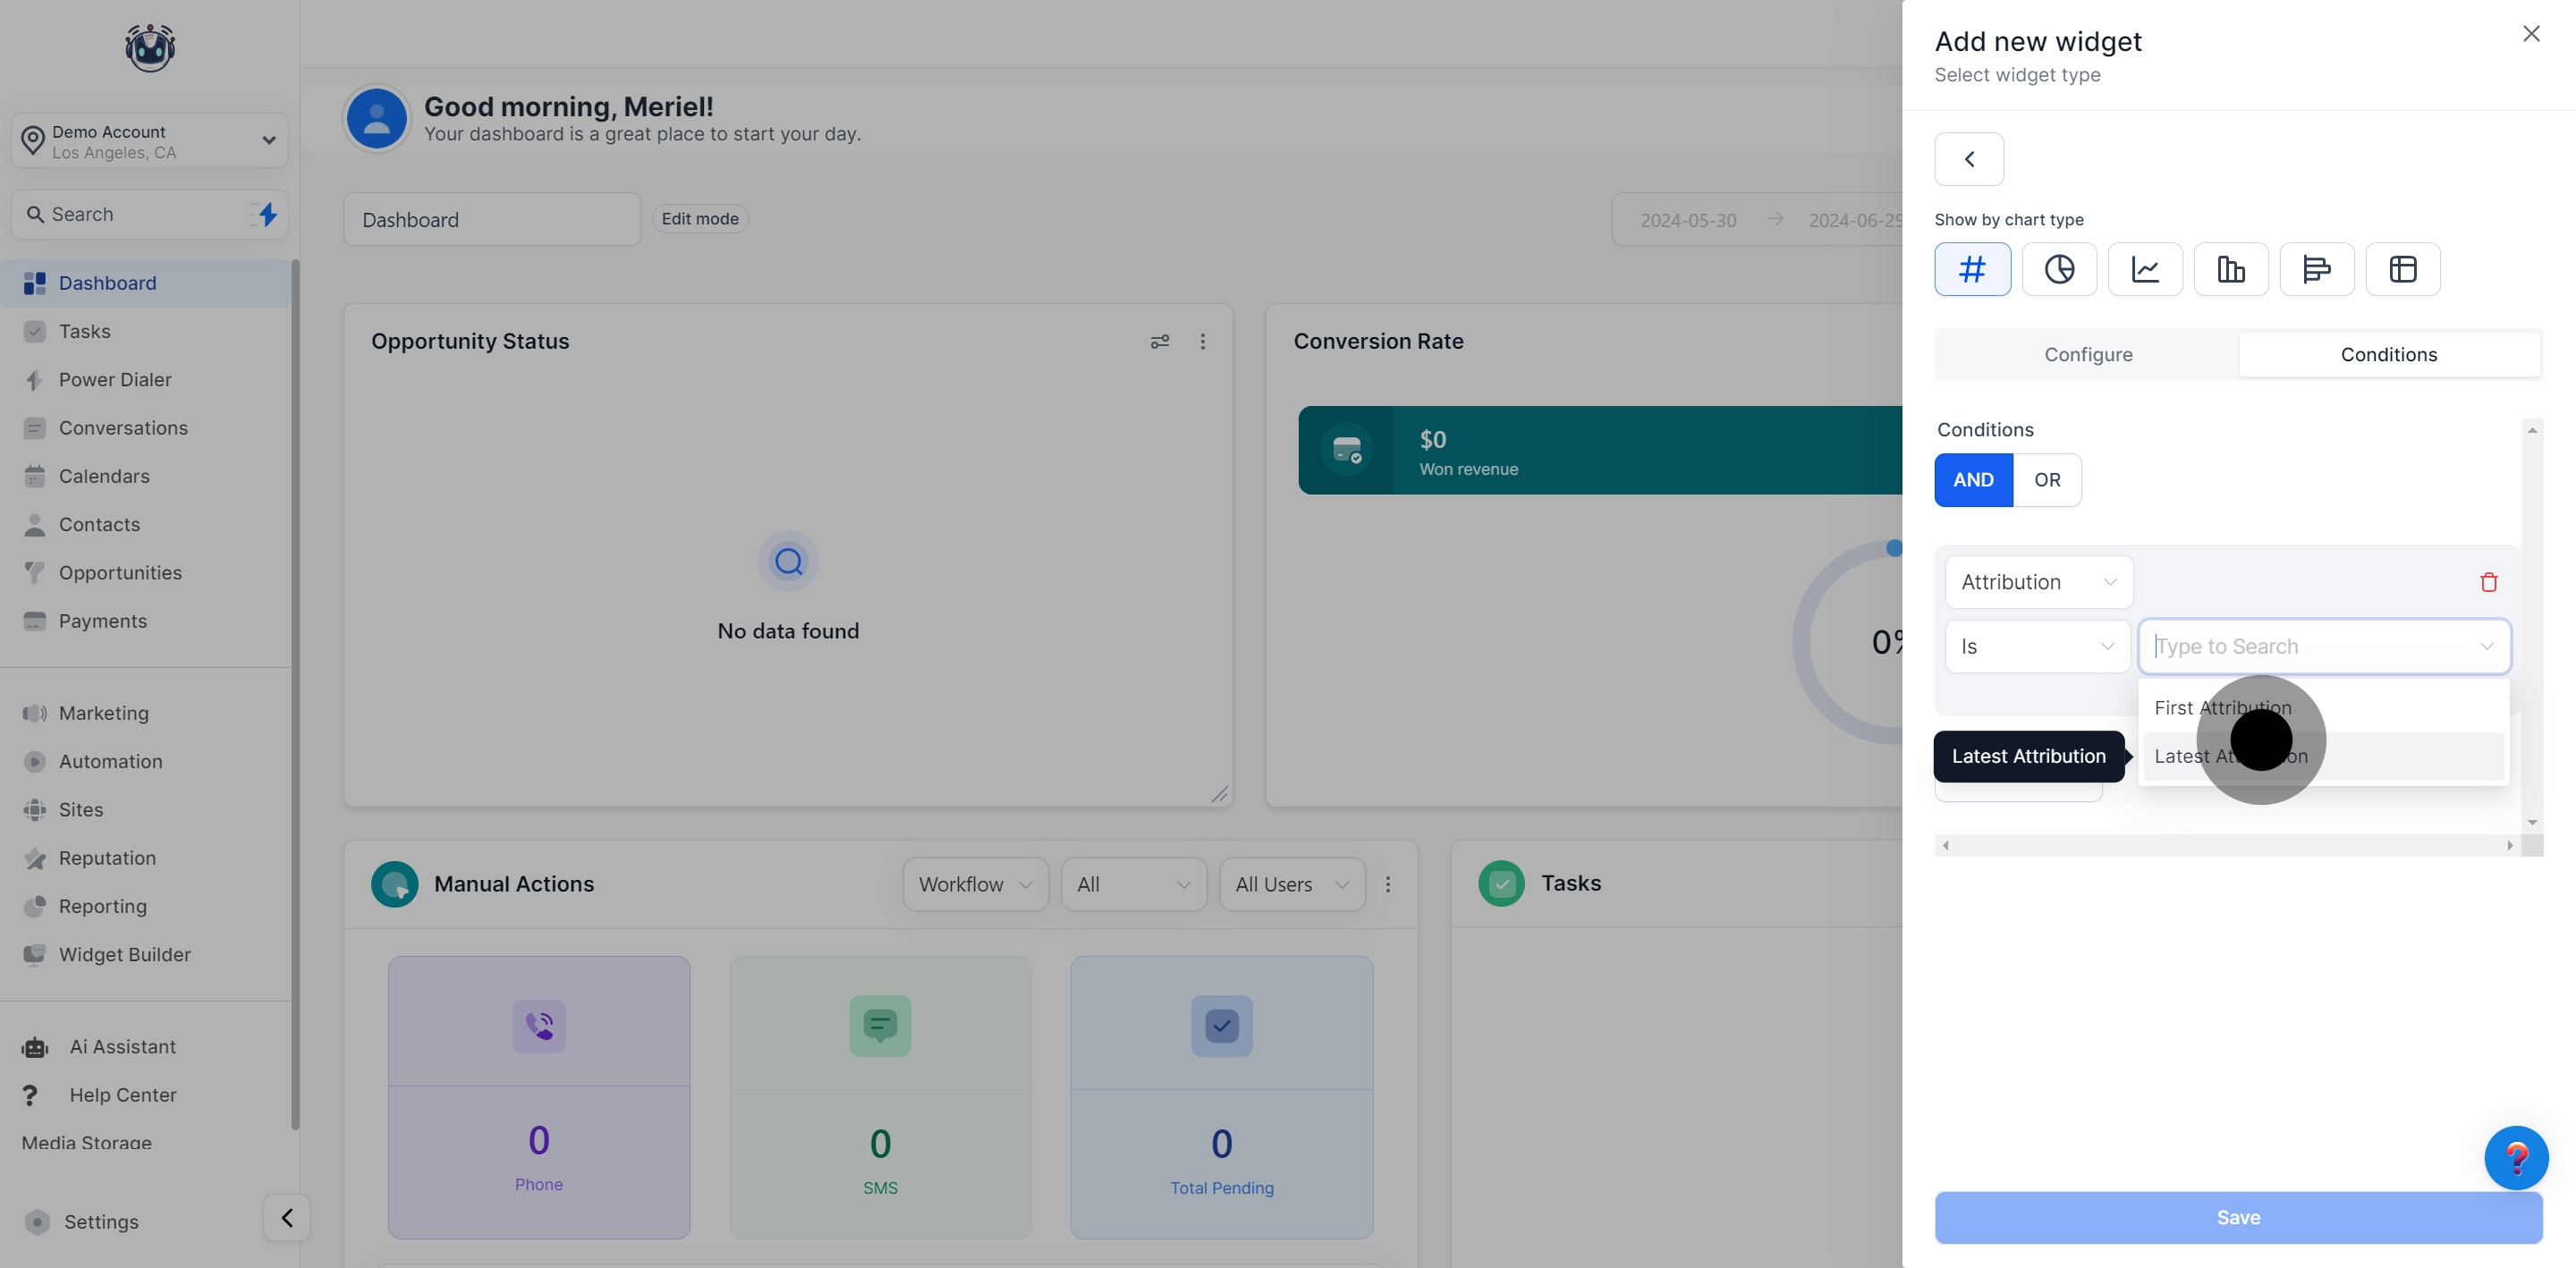Switch condition logic to AND
Viewport: 2576px width, 1268px height.
tap(1973, 480)
